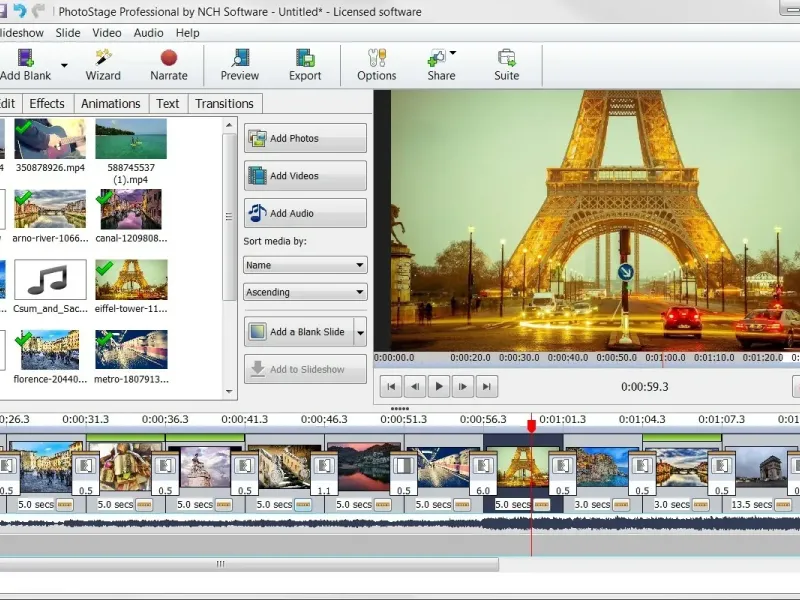Open the Ascending sort order dropdown
The image size is (800, 600).
pyautogui.click(x=305, y=292)
